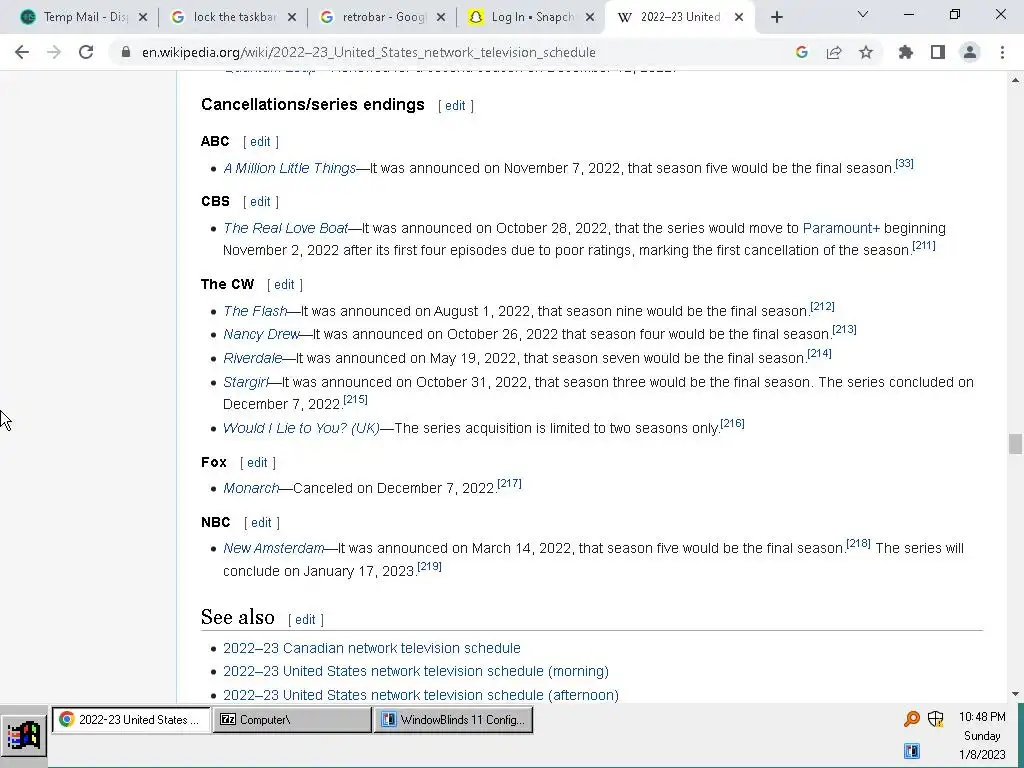Go forward using the browser arrow
Viewport: 1024px width, 768px height.
tap(54, 52)
